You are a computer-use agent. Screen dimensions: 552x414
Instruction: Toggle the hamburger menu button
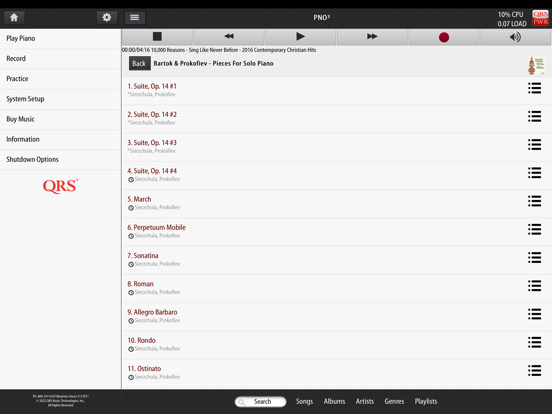pos(134,17)
